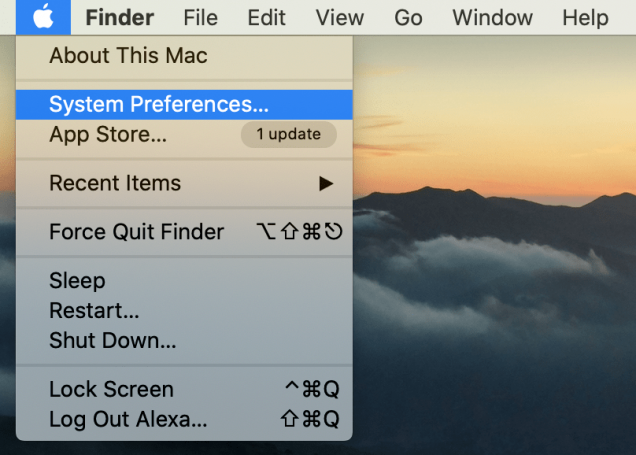636x455 pixels.
Task: Click the Apple logo menu icon
Action: click(43, 17)
